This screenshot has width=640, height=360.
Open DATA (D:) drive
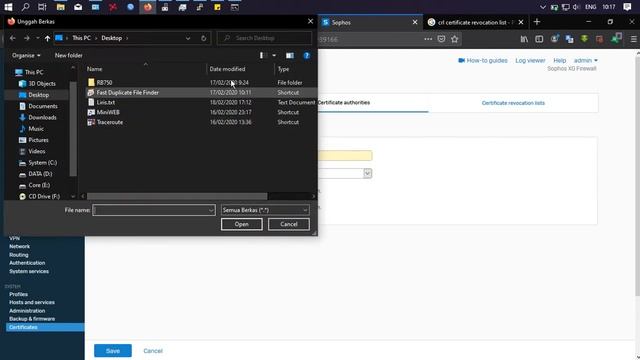tap(40, 174)
